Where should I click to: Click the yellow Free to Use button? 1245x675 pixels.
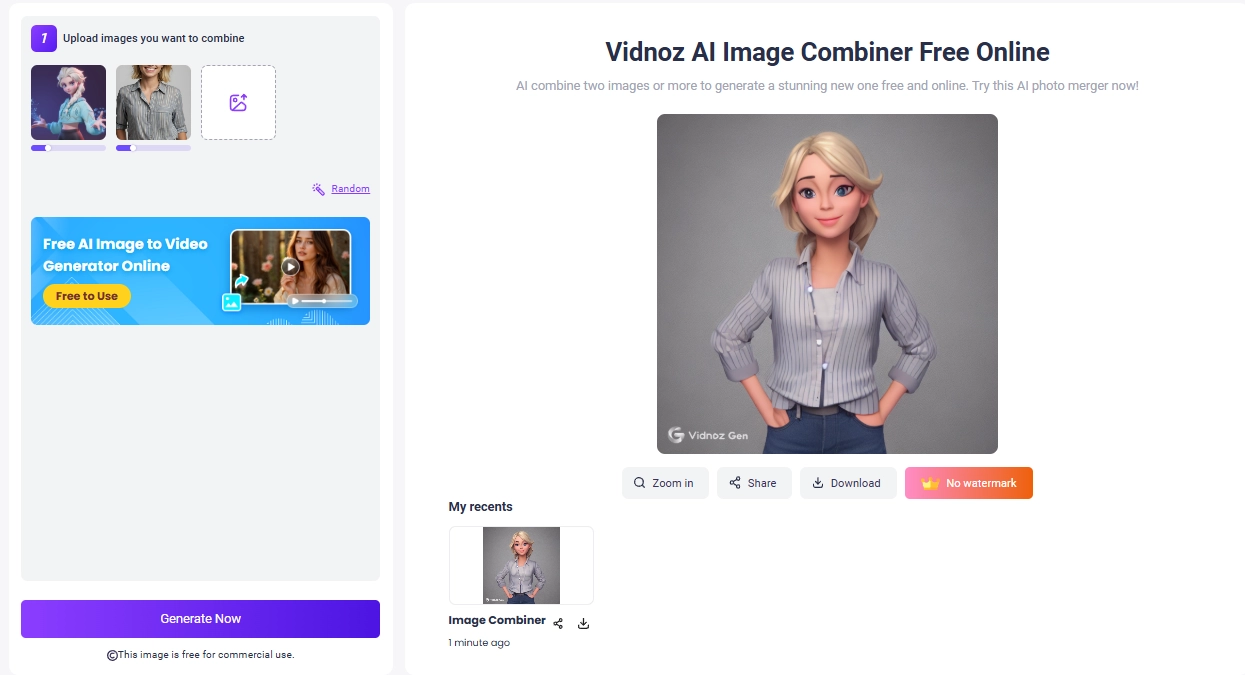point(87,296)
